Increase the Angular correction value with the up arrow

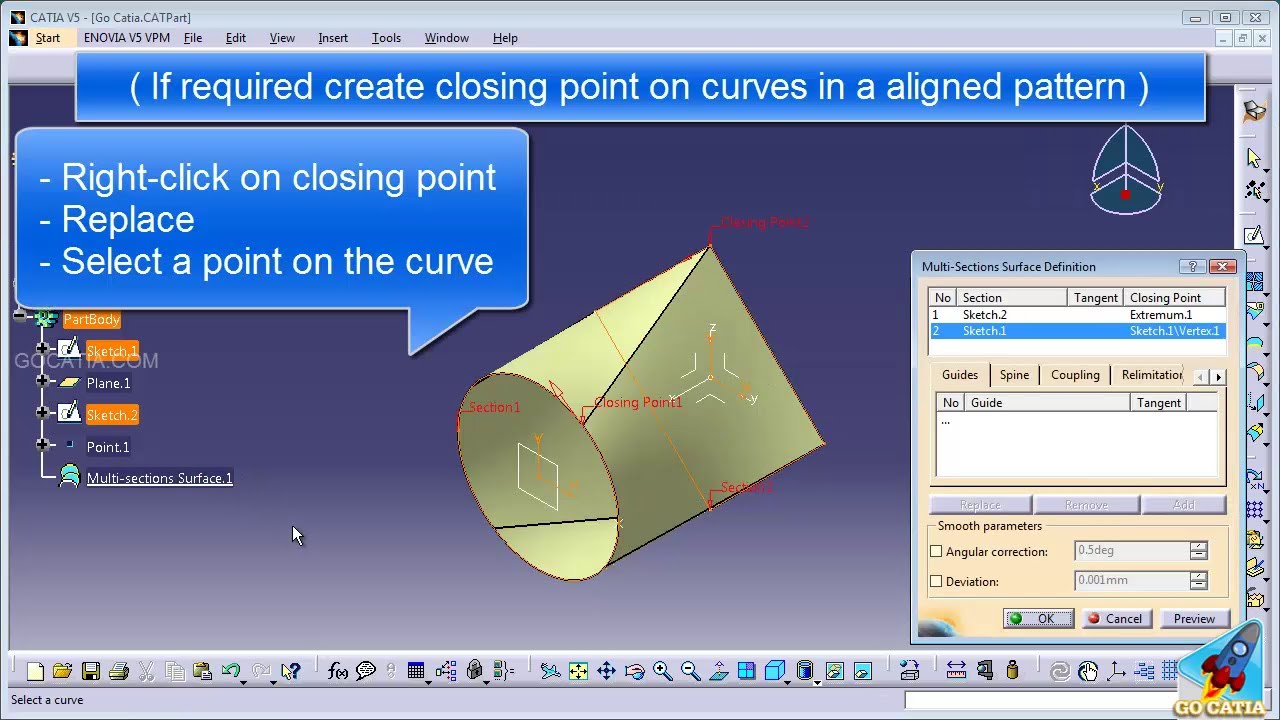(1198, 546)
